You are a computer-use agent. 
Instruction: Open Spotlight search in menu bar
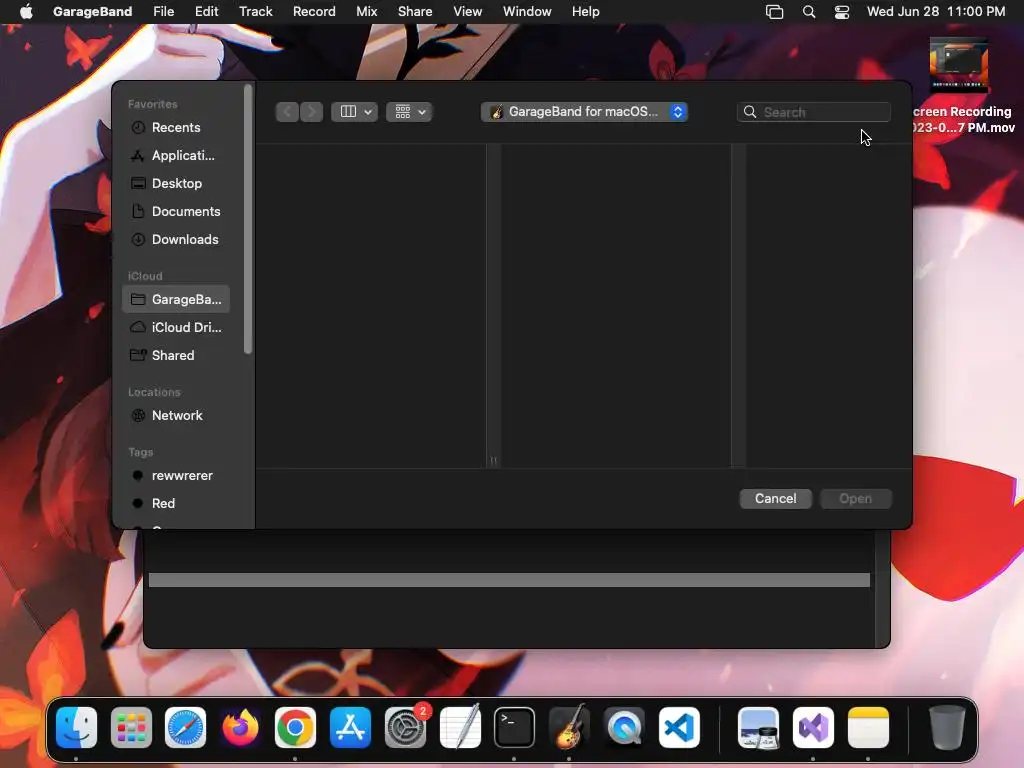pyautogui.click(x=808, y=12)
